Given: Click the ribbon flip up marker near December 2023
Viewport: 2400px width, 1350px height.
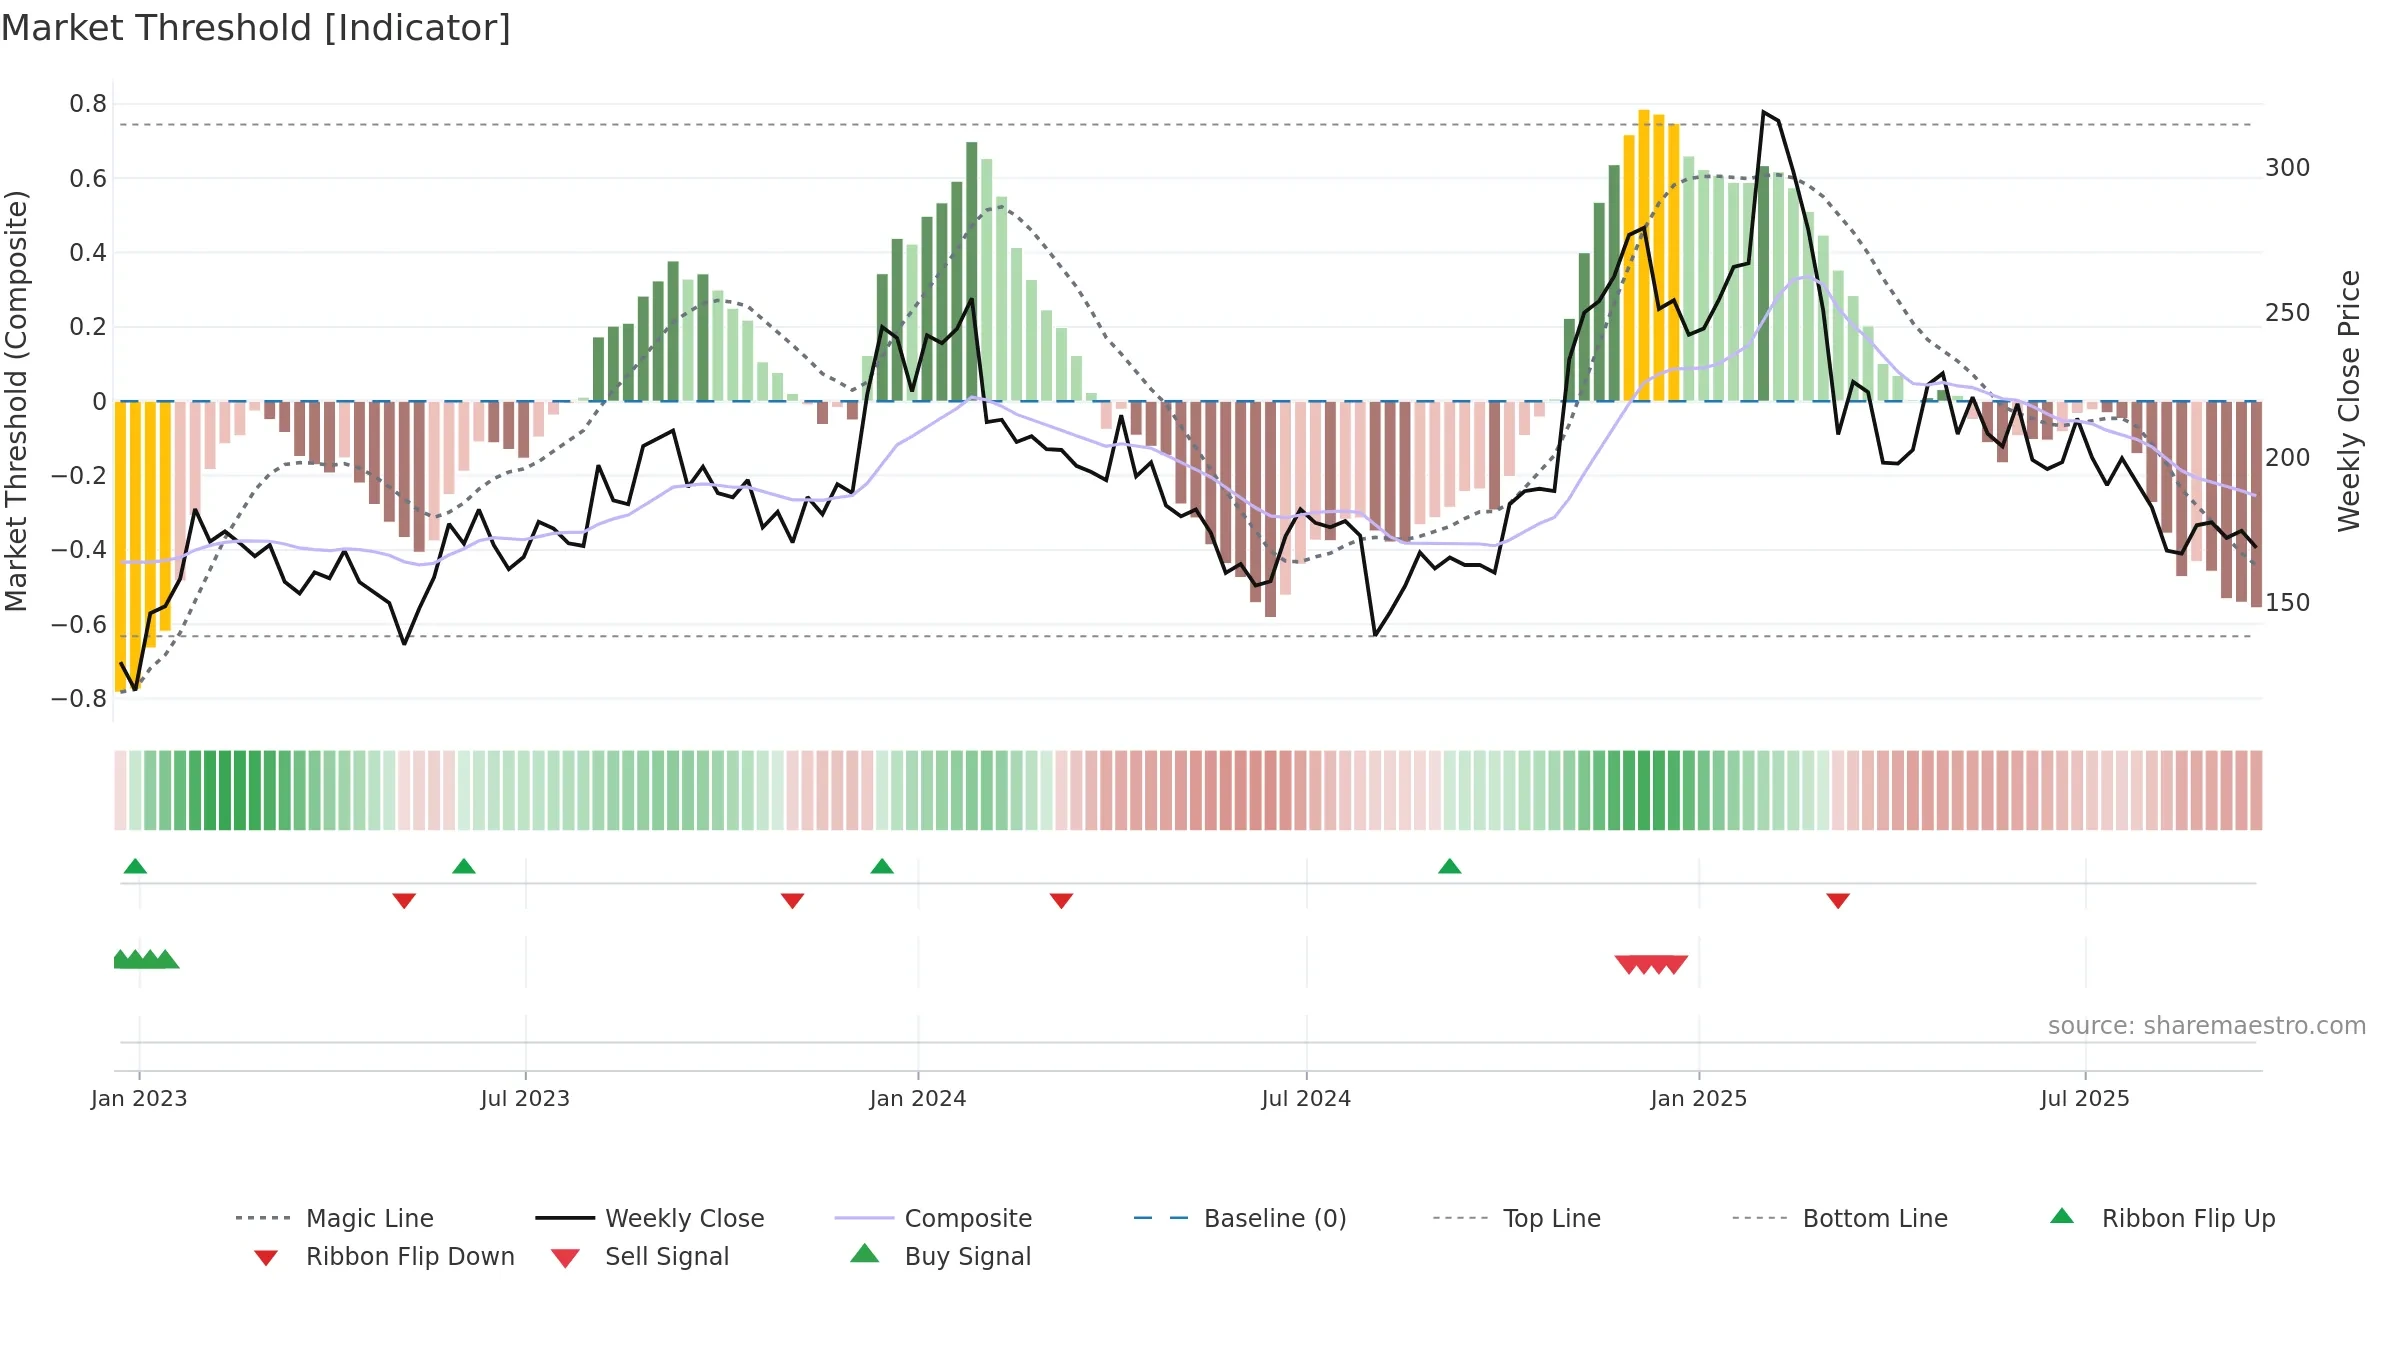Looking at the screenshot, I should click(x=882, y=866).
